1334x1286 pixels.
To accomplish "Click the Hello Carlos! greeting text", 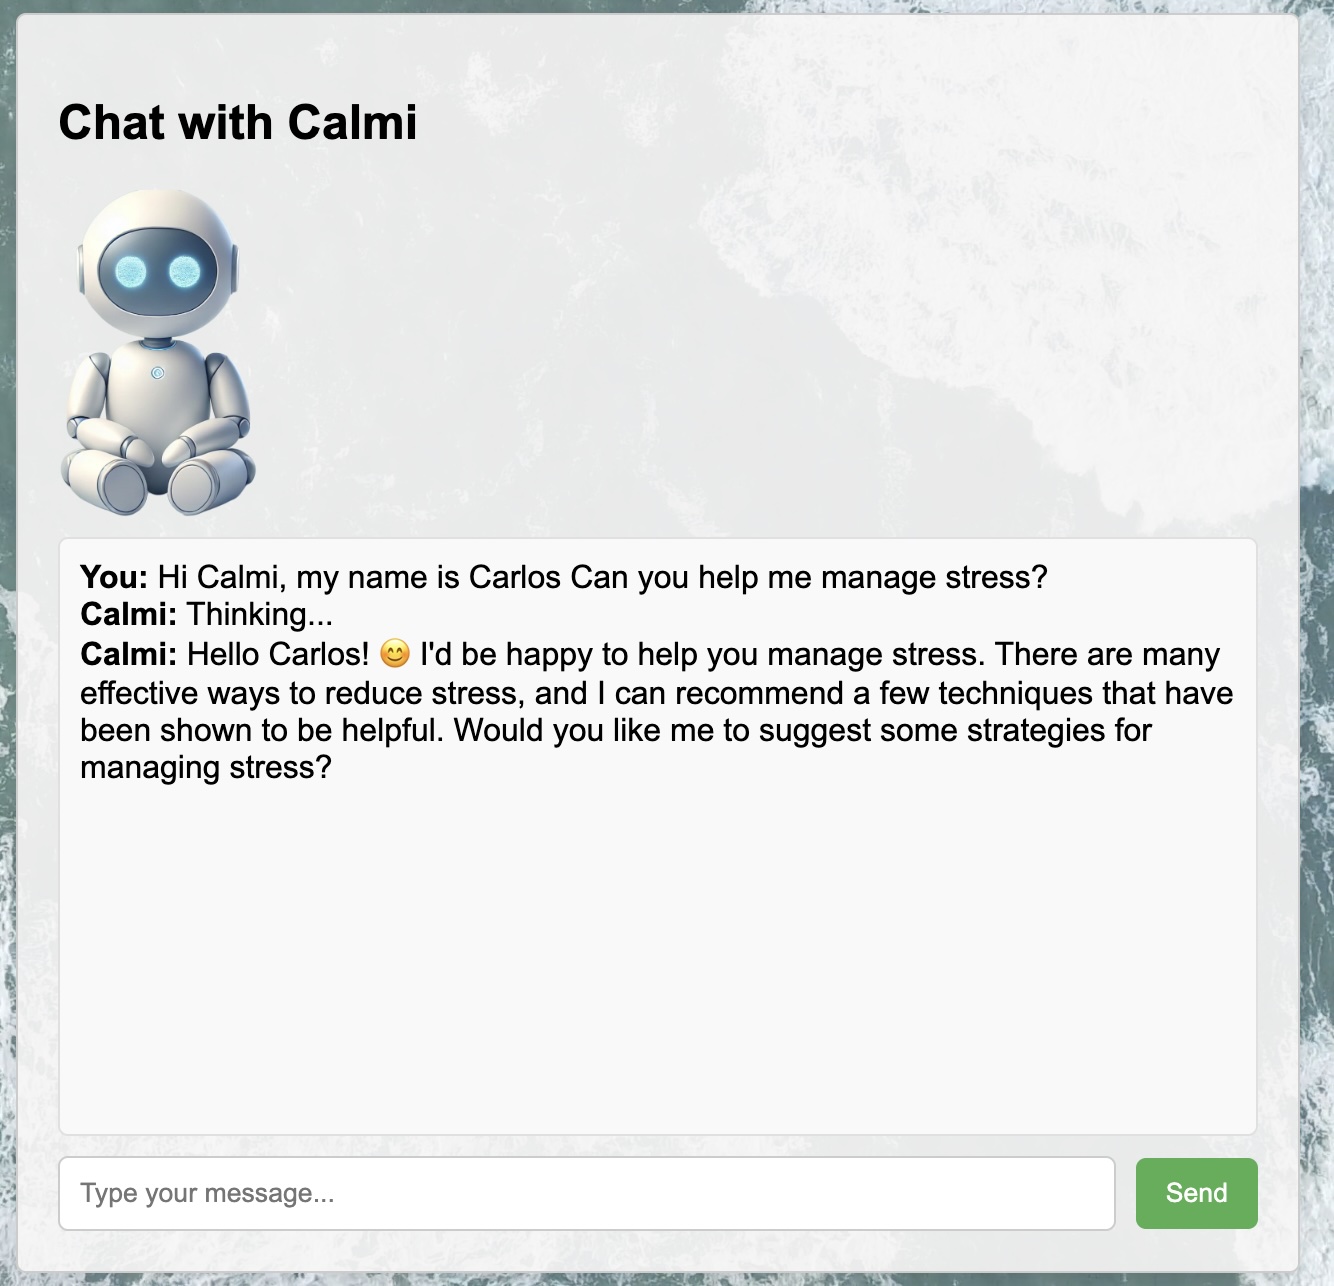I will pos(278,654).
